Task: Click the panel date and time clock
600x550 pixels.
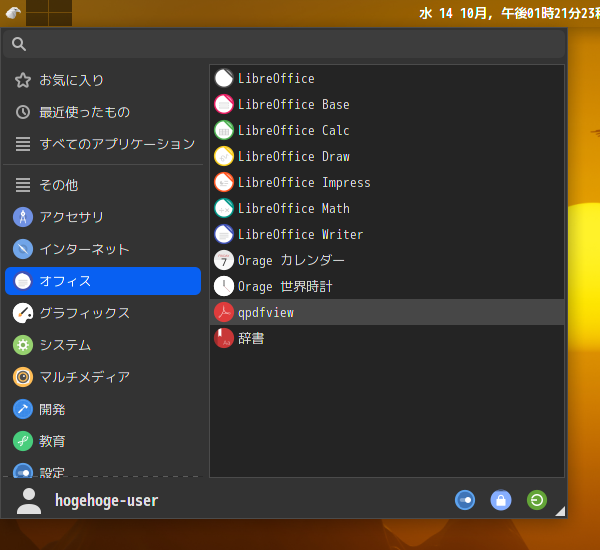Action: 509,13
